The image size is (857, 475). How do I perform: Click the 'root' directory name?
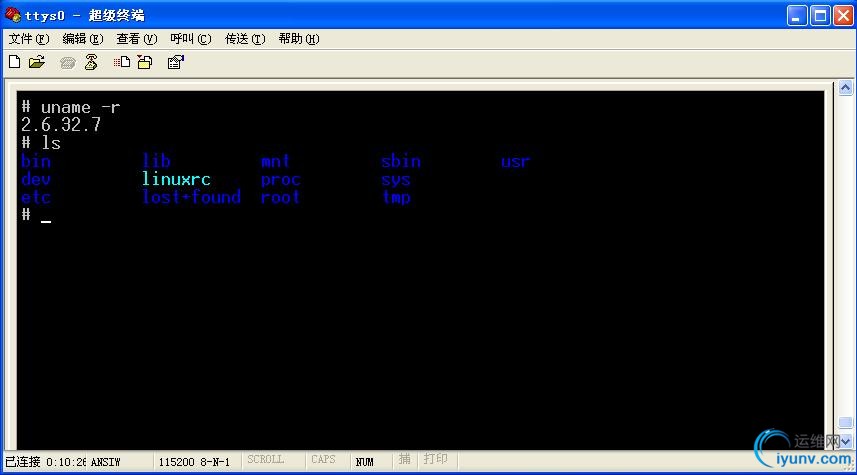coord(280,197)
